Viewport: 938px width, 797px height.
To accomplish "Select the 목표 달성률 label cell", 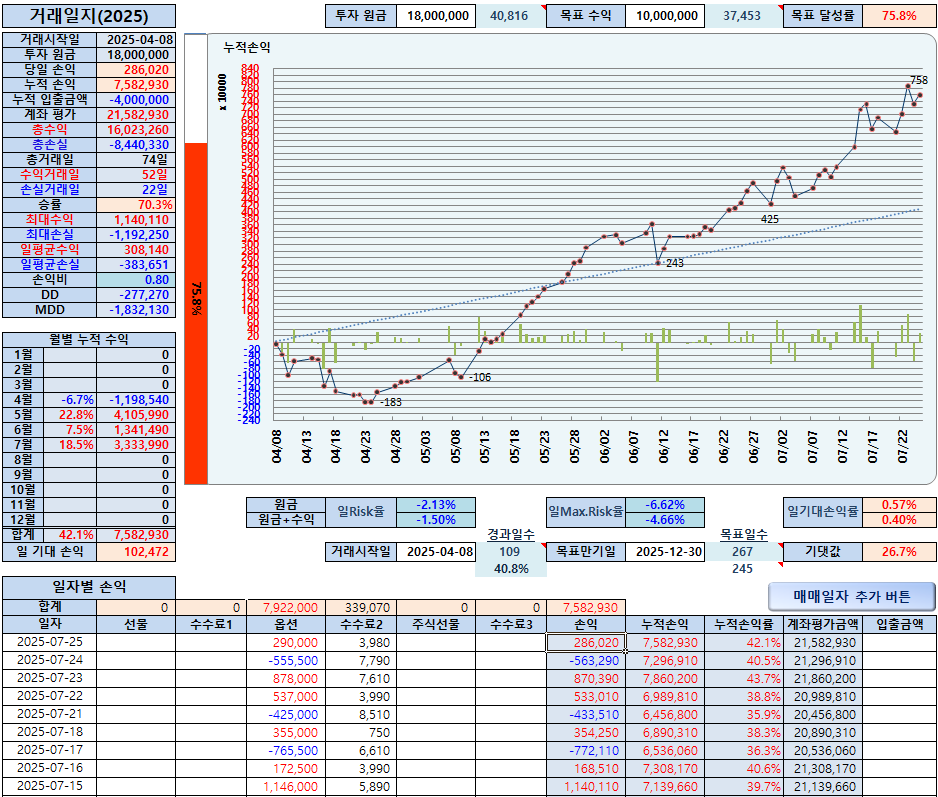I will click(823, 16).
